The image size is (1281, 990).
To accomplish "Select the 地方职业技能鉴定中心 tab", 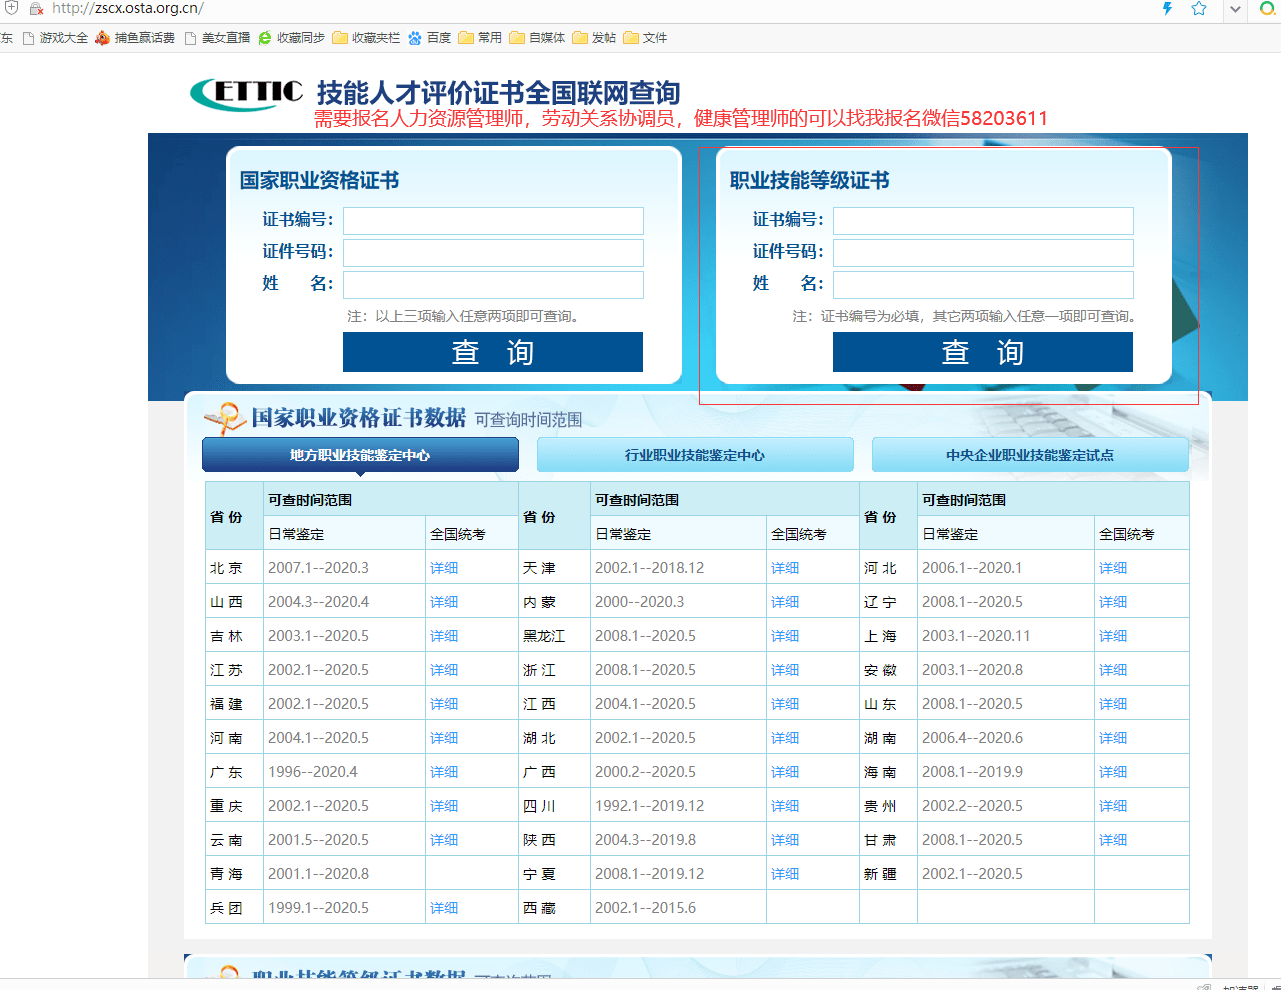I will coord(360,455).
